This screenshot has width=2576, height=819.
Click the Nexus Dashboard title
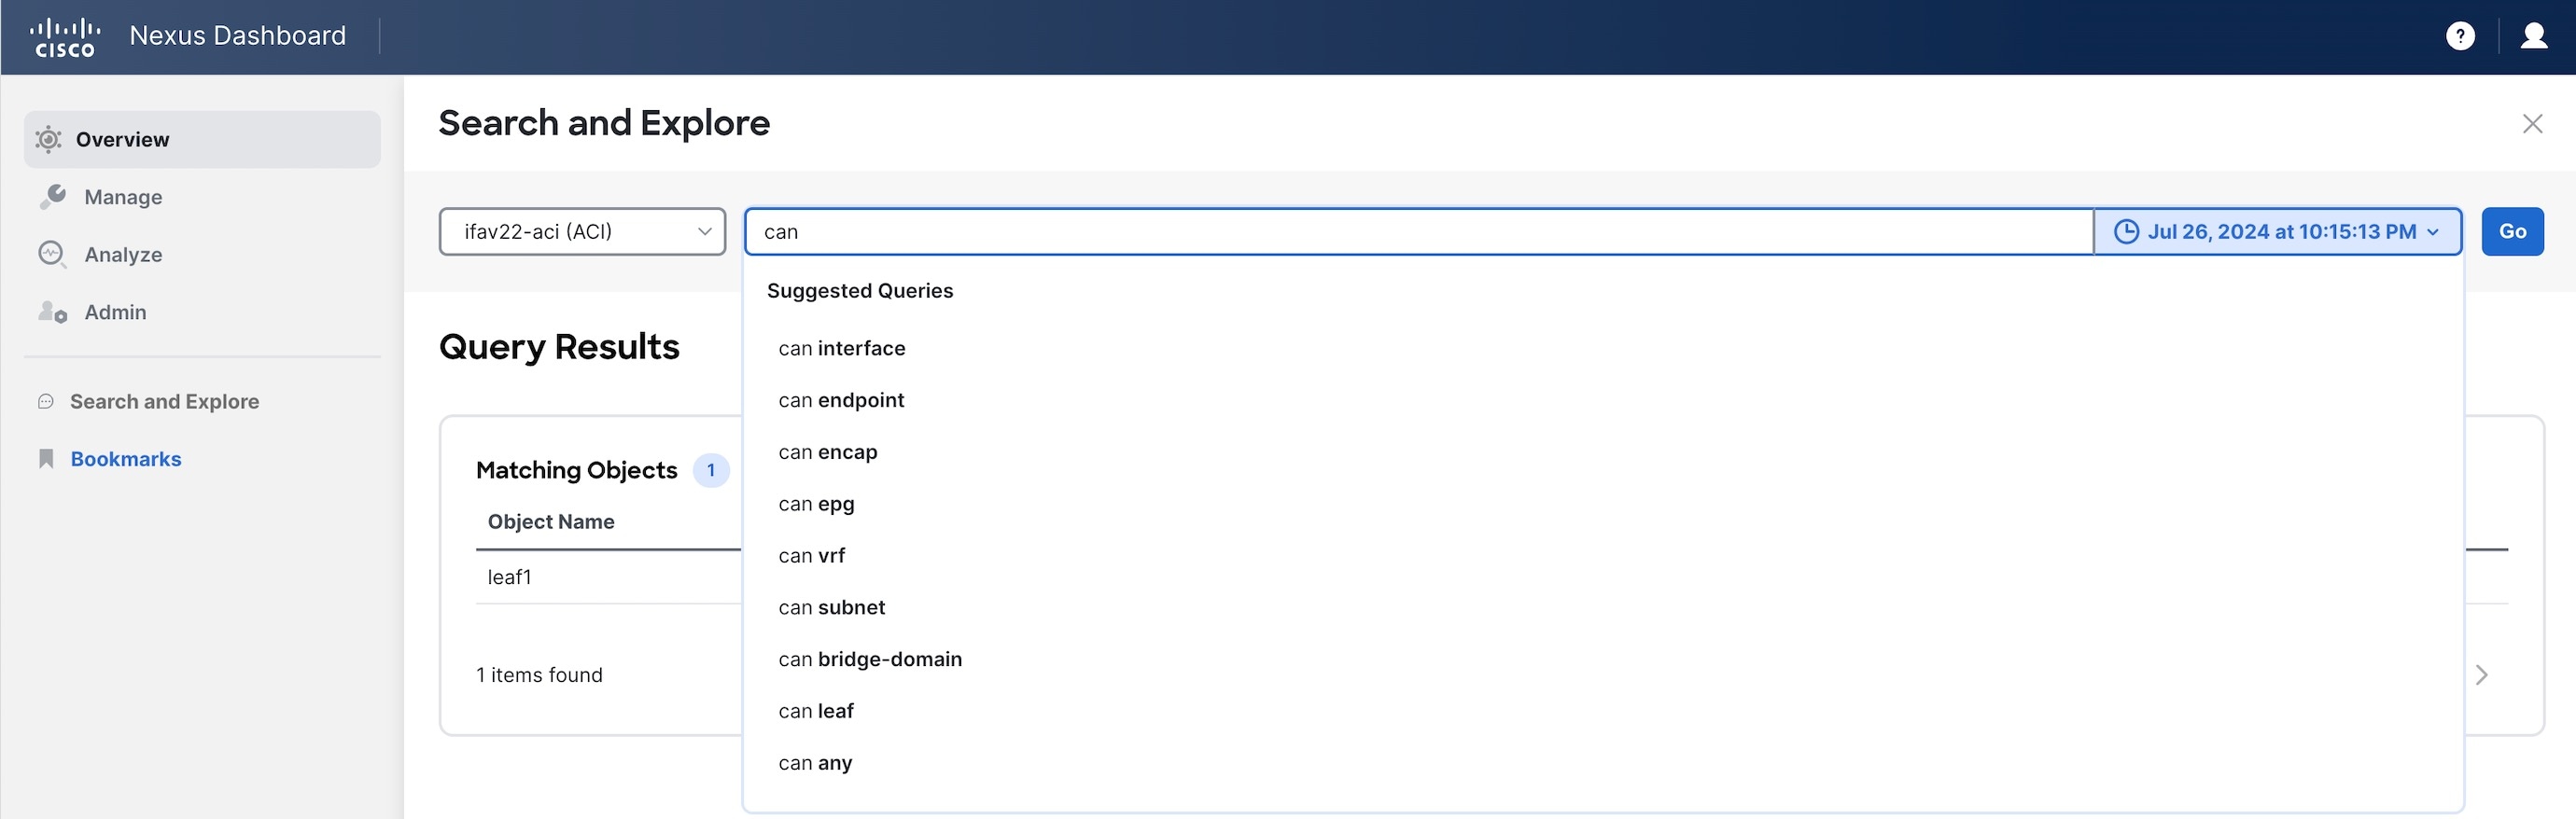click(238, 36)
